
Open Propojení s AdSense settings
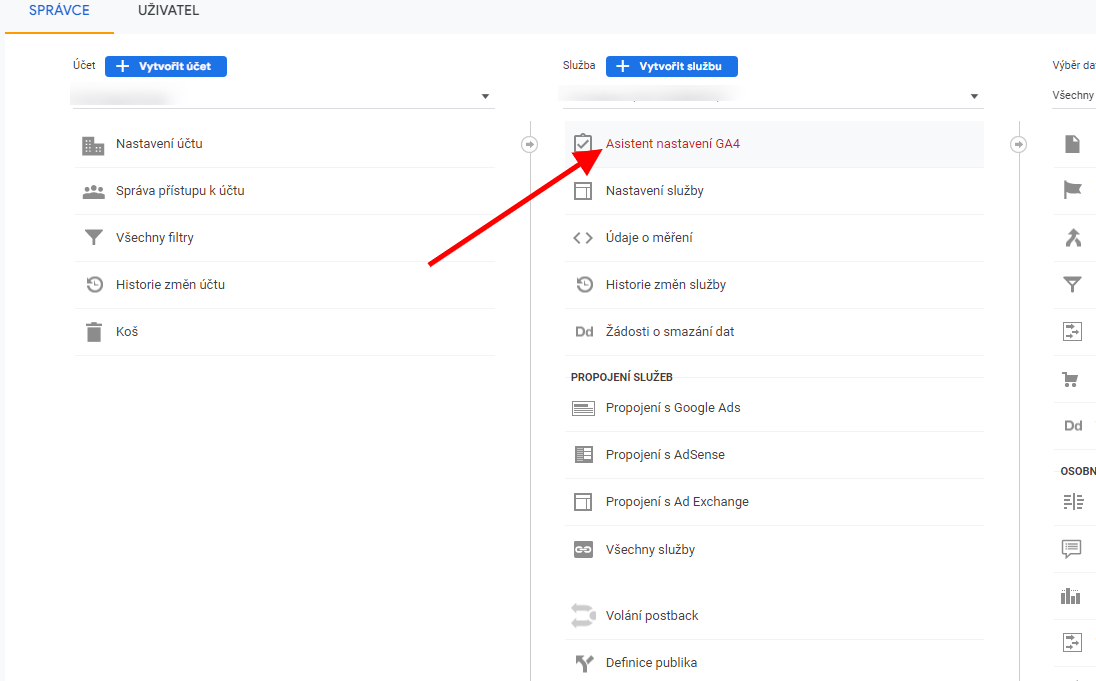tap(664, 455)
